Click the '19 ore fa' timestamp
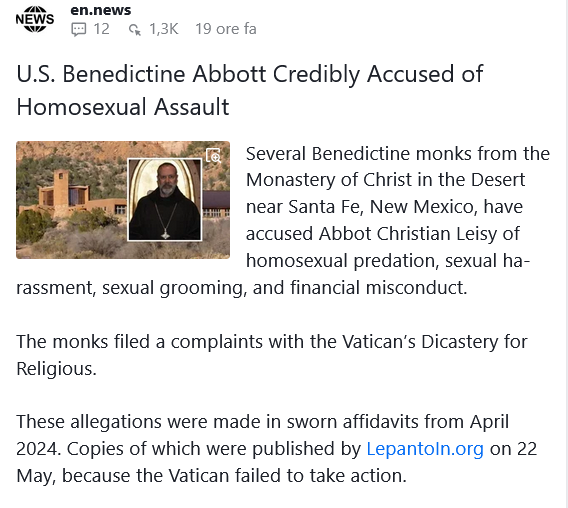Screen dimensions: 568x508 pos(226,29)
